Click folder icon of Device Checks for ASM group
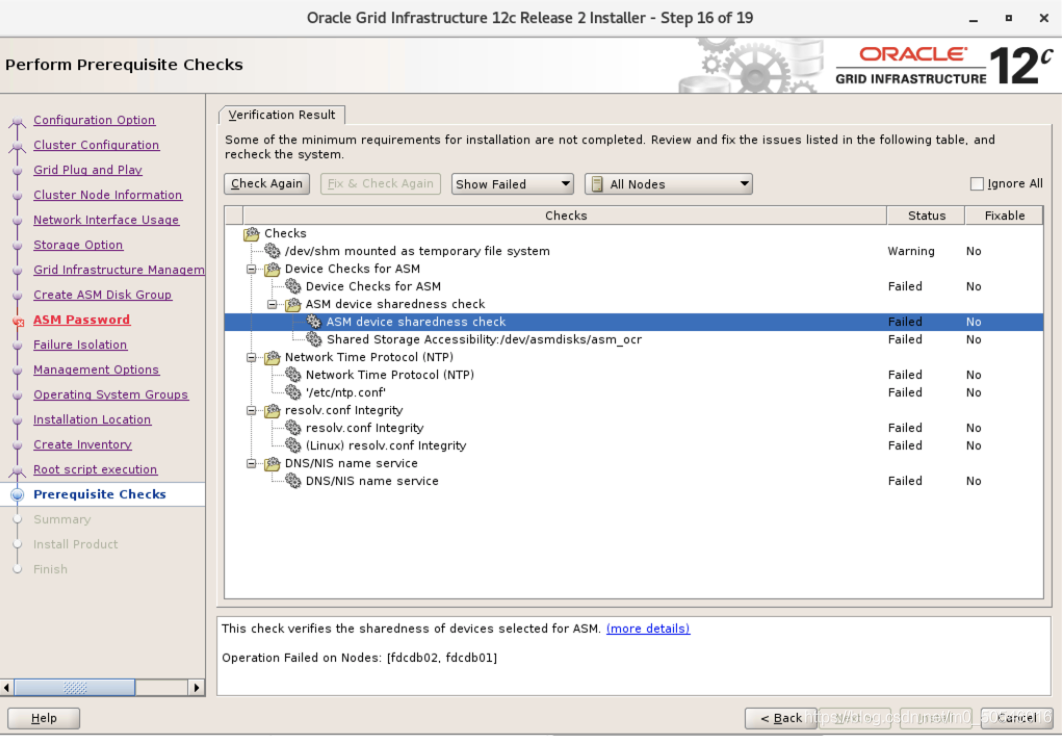This screenshot has width=1062, height=736. pyautogui.click(x=272, y=269)
